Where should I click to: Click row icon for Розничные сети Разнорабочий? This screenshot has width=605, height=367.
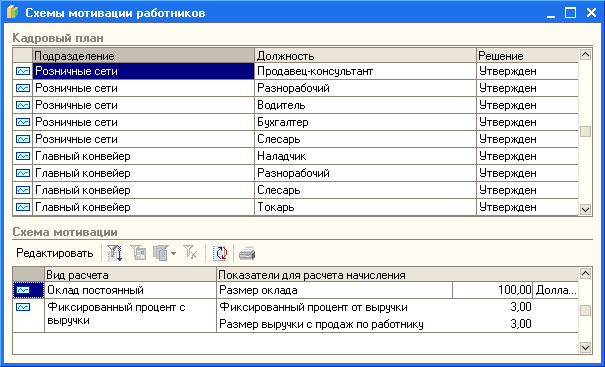[23, 88]
